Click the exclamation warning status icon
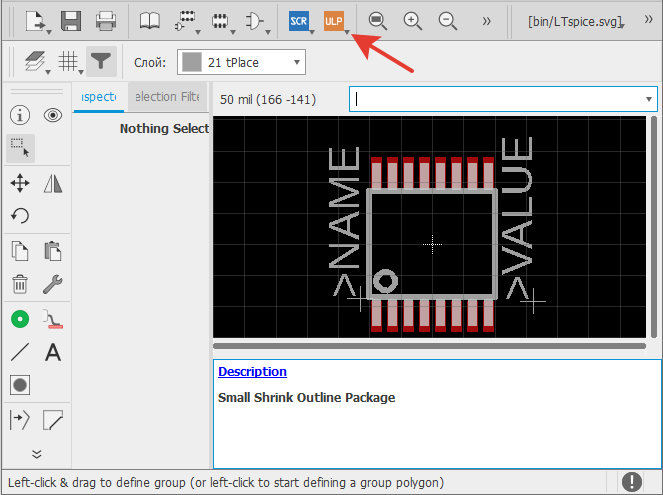The height and width of the screenshot is (495, 663). 632,482
